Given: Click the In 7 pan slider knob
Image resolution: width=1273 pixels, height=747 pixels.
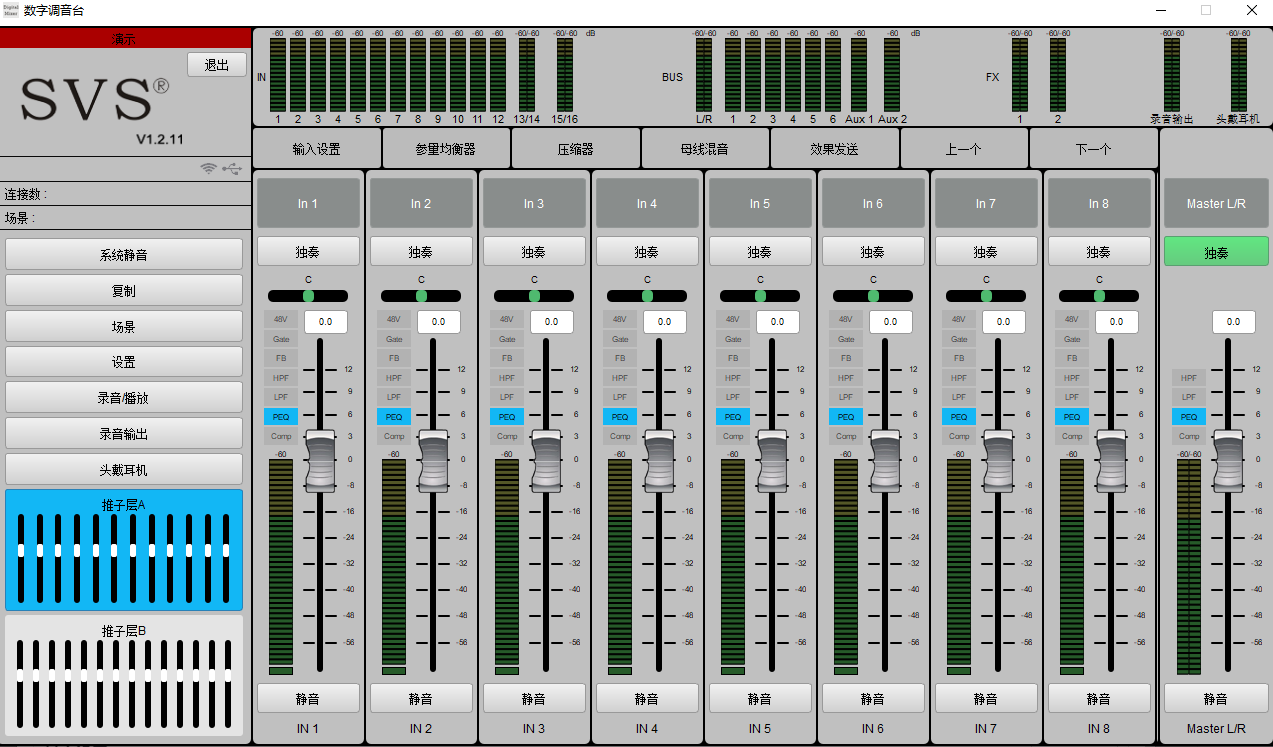Looking at the screenshot, I should 986,296.
